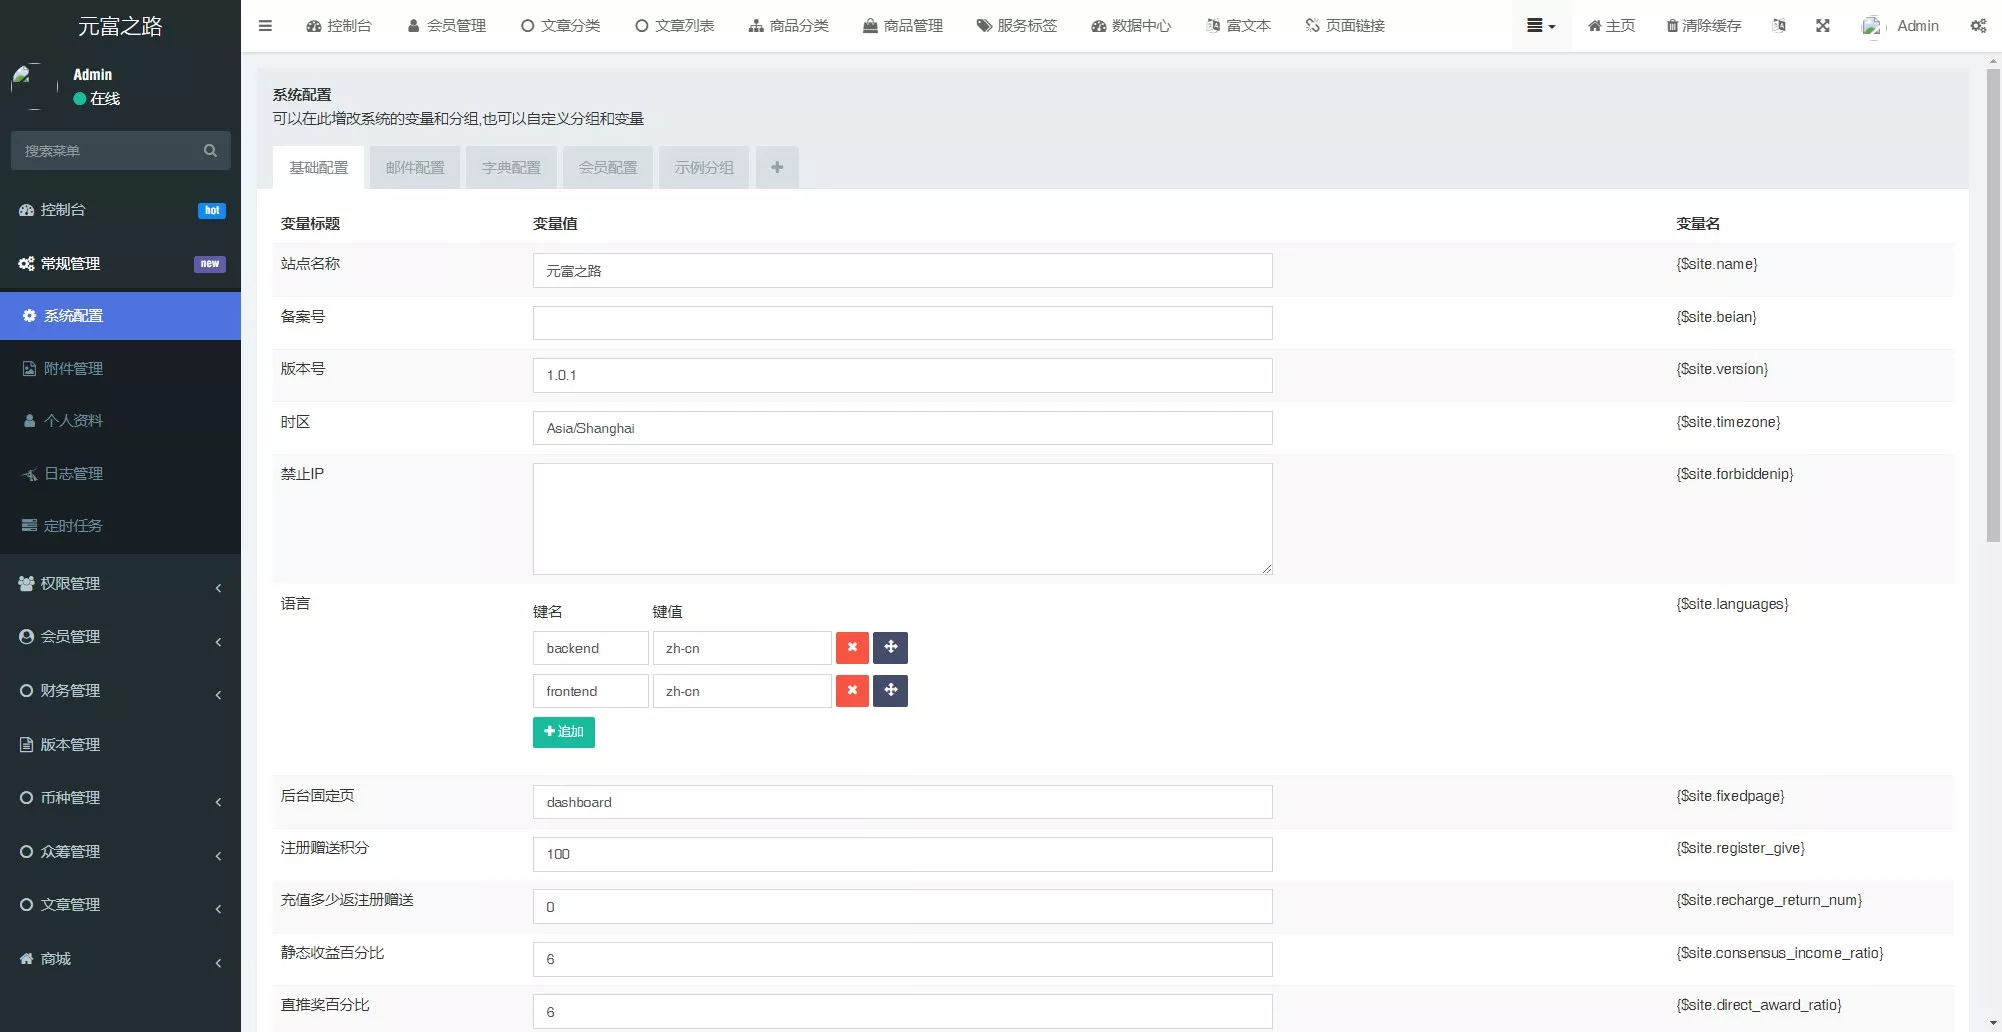Expand the 商城 sidebar menu
The width and height of the screenshot is (2002, 1032).
tap(120, 959)
